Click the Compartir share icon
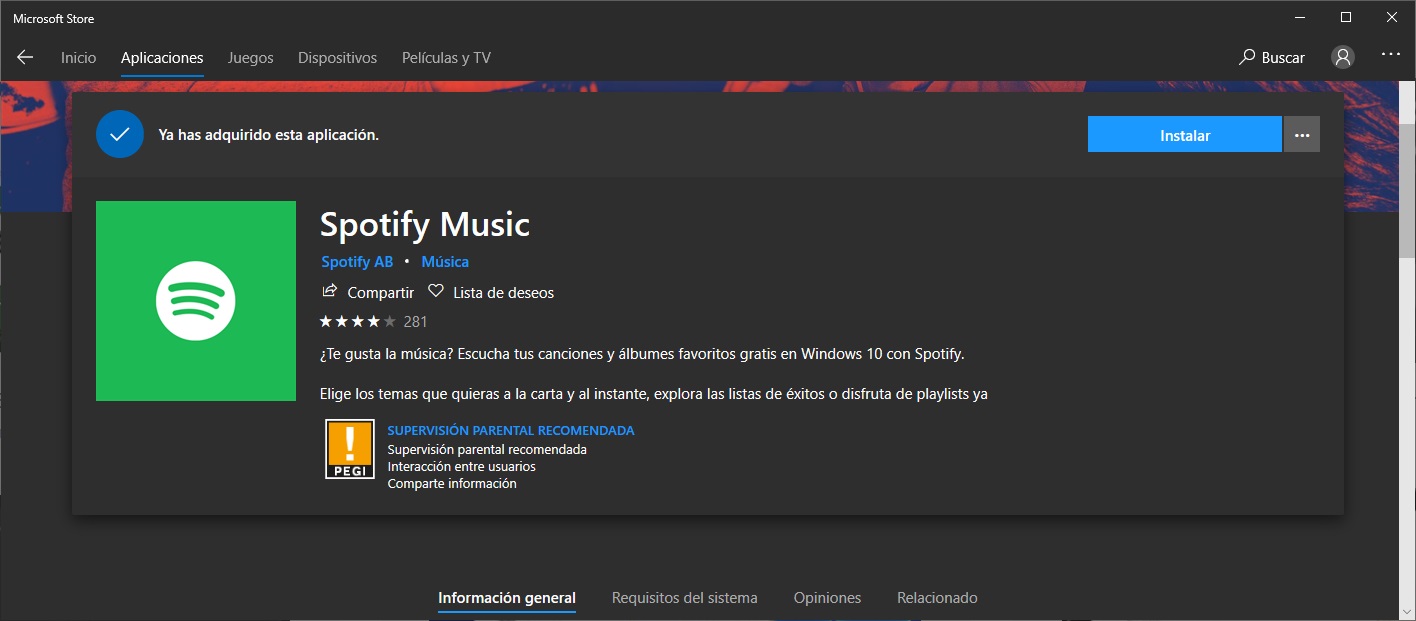This screenshot has height=621, width=1416. coord(329,292)
